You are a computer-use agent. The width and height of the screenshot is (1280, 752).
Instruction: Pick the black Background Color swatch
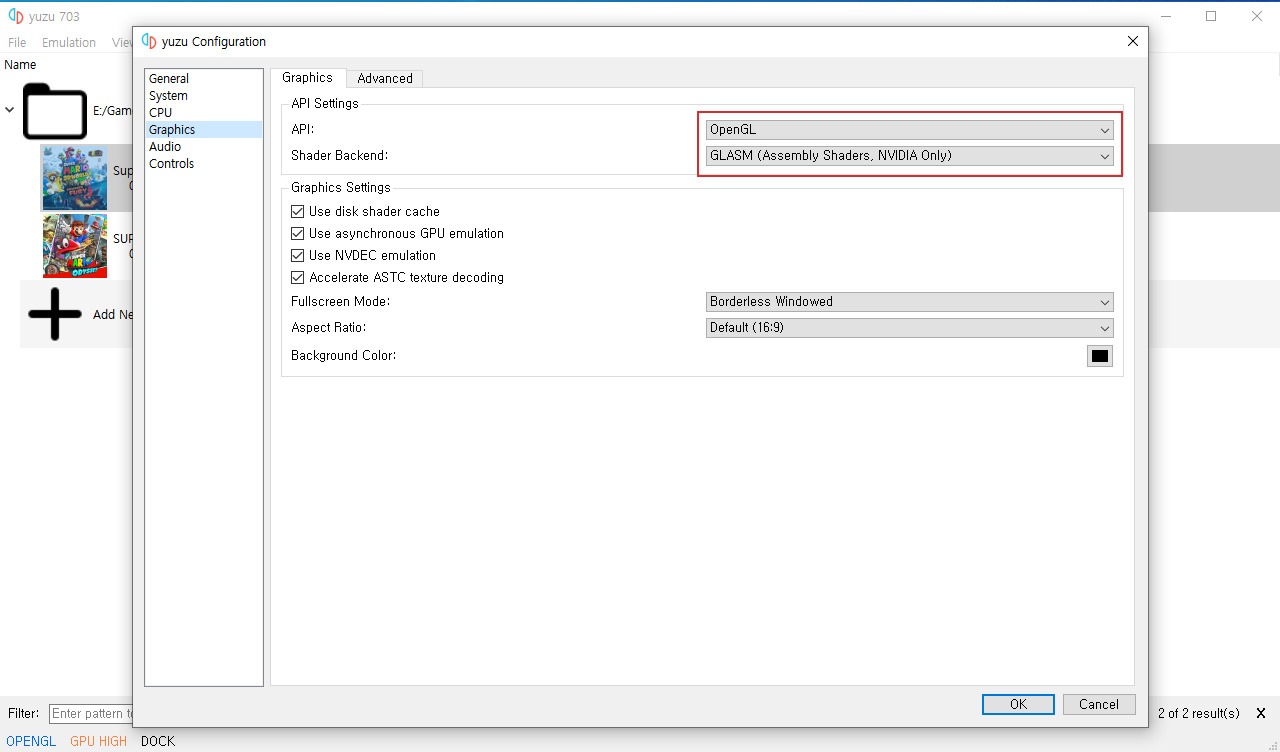click(1100, 356)
